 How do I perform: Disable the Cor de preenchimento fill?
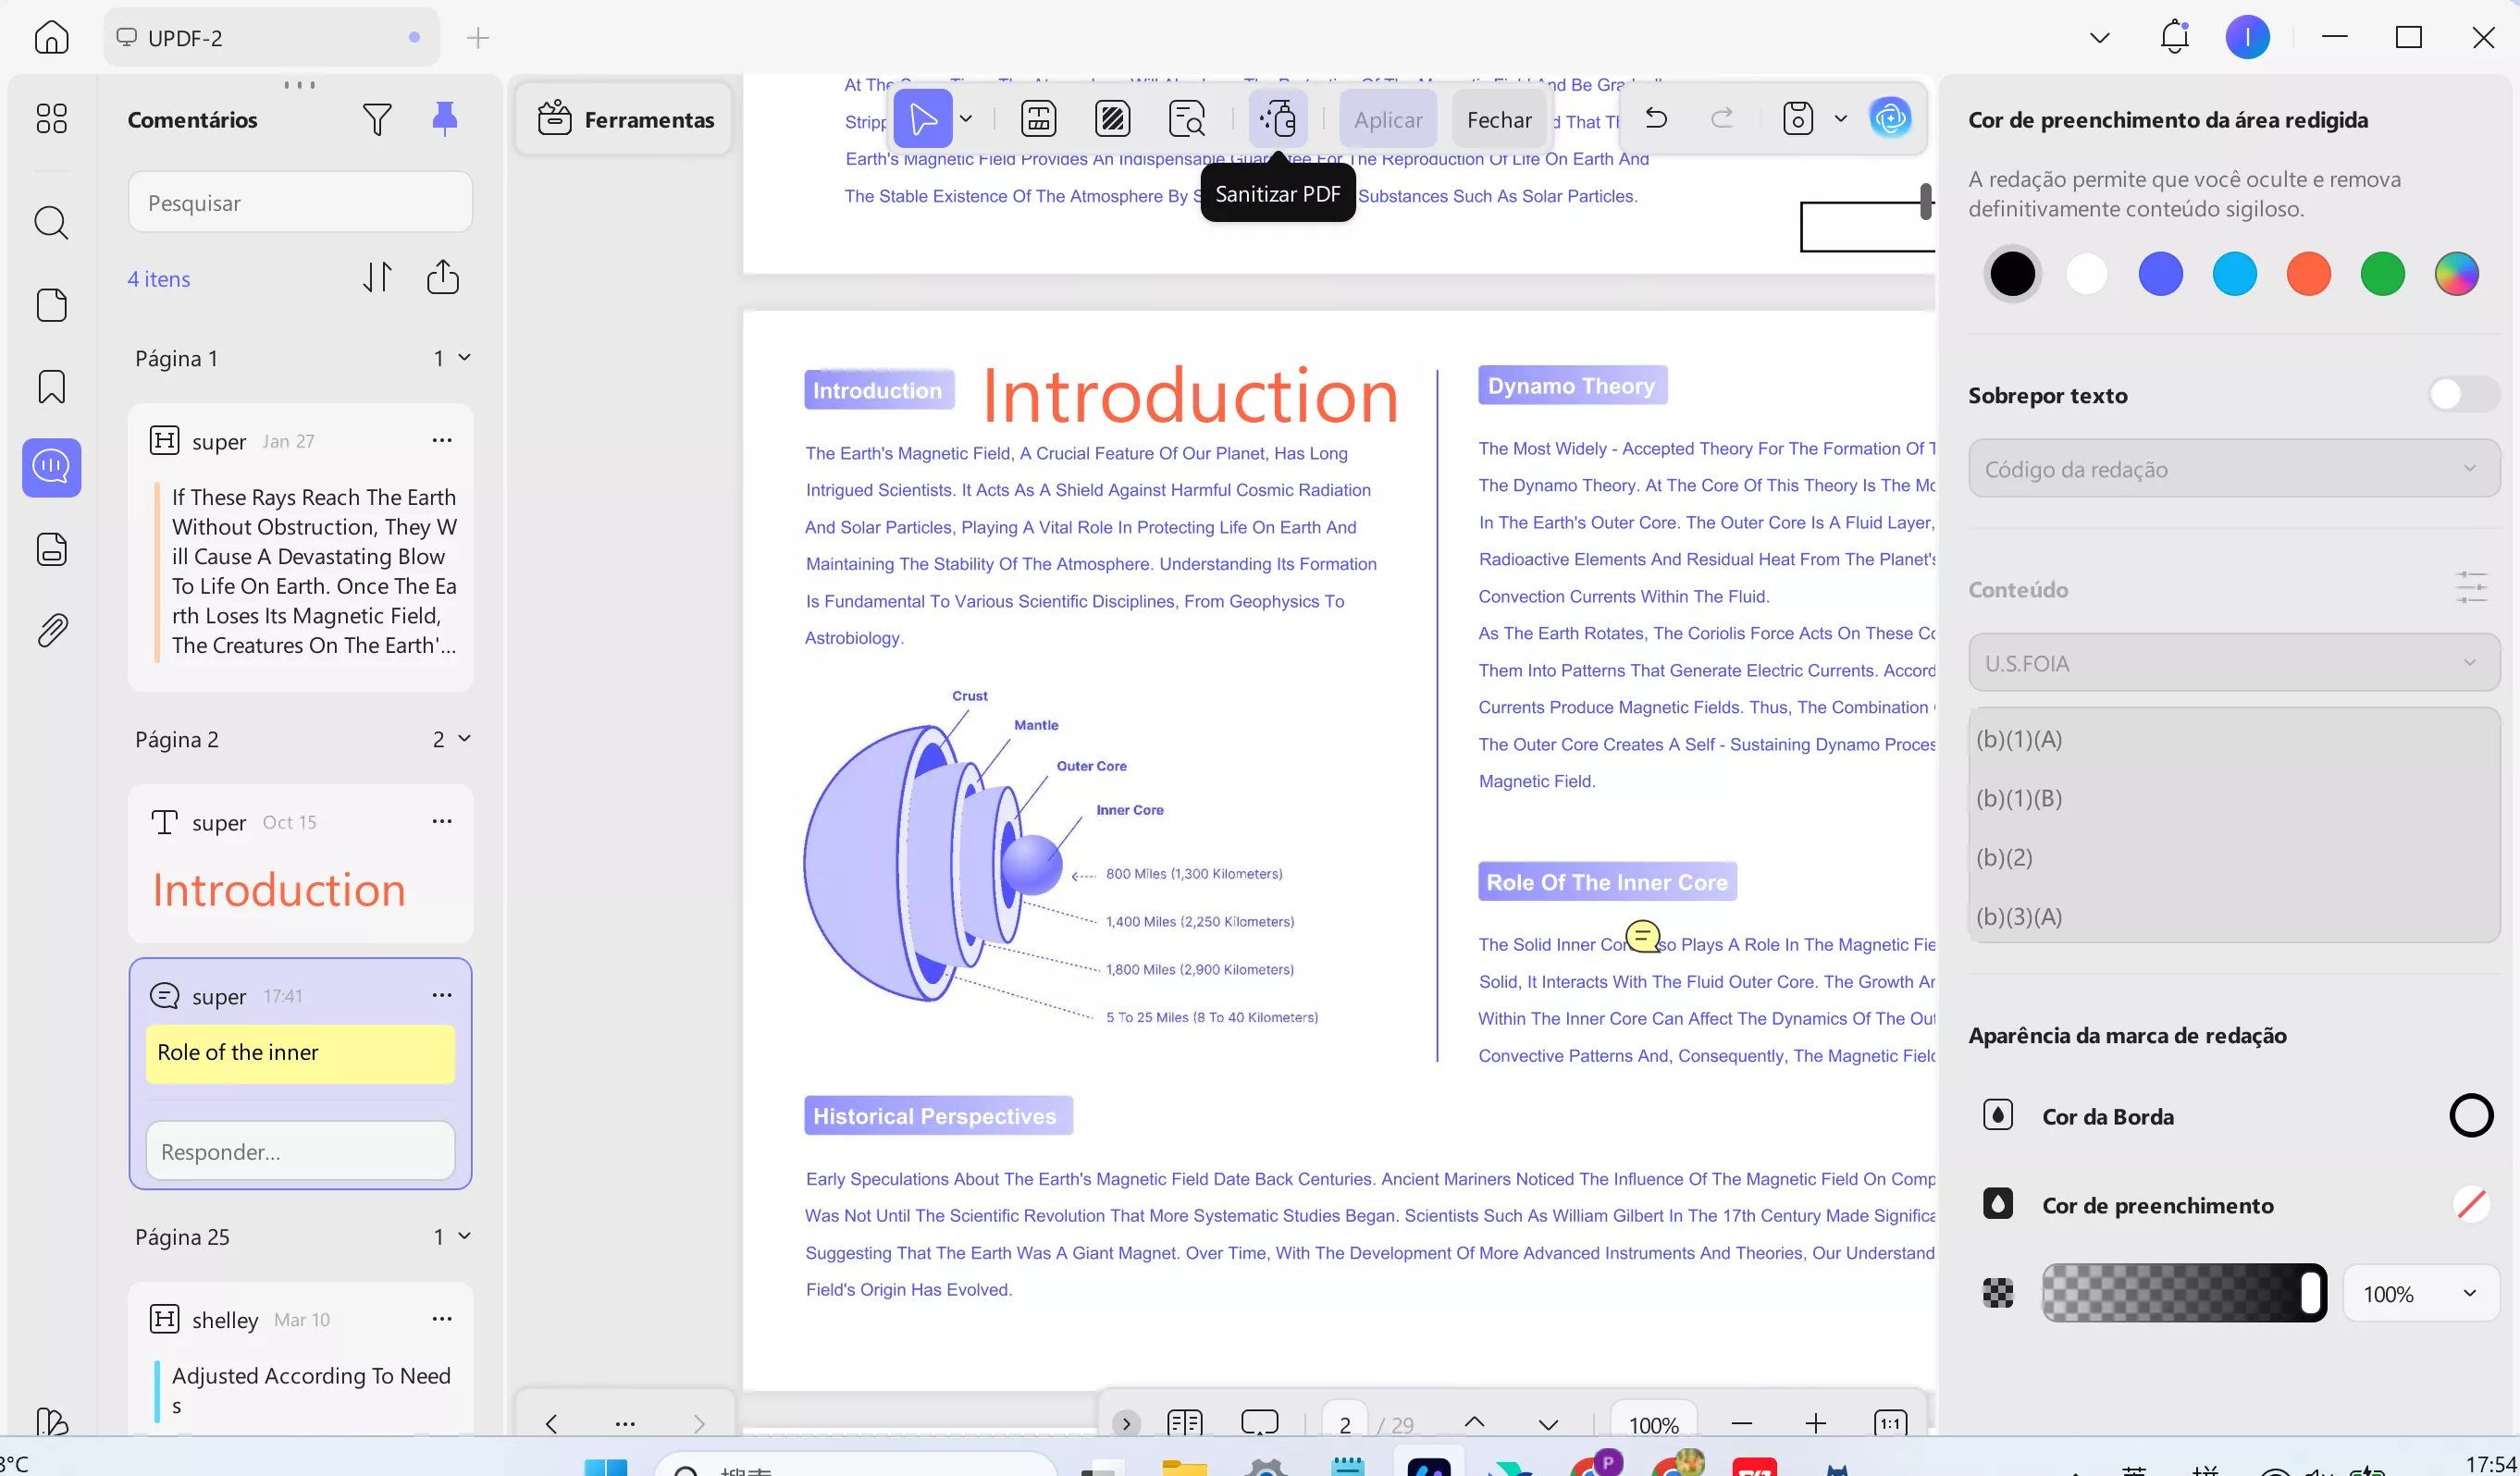2472,1204
